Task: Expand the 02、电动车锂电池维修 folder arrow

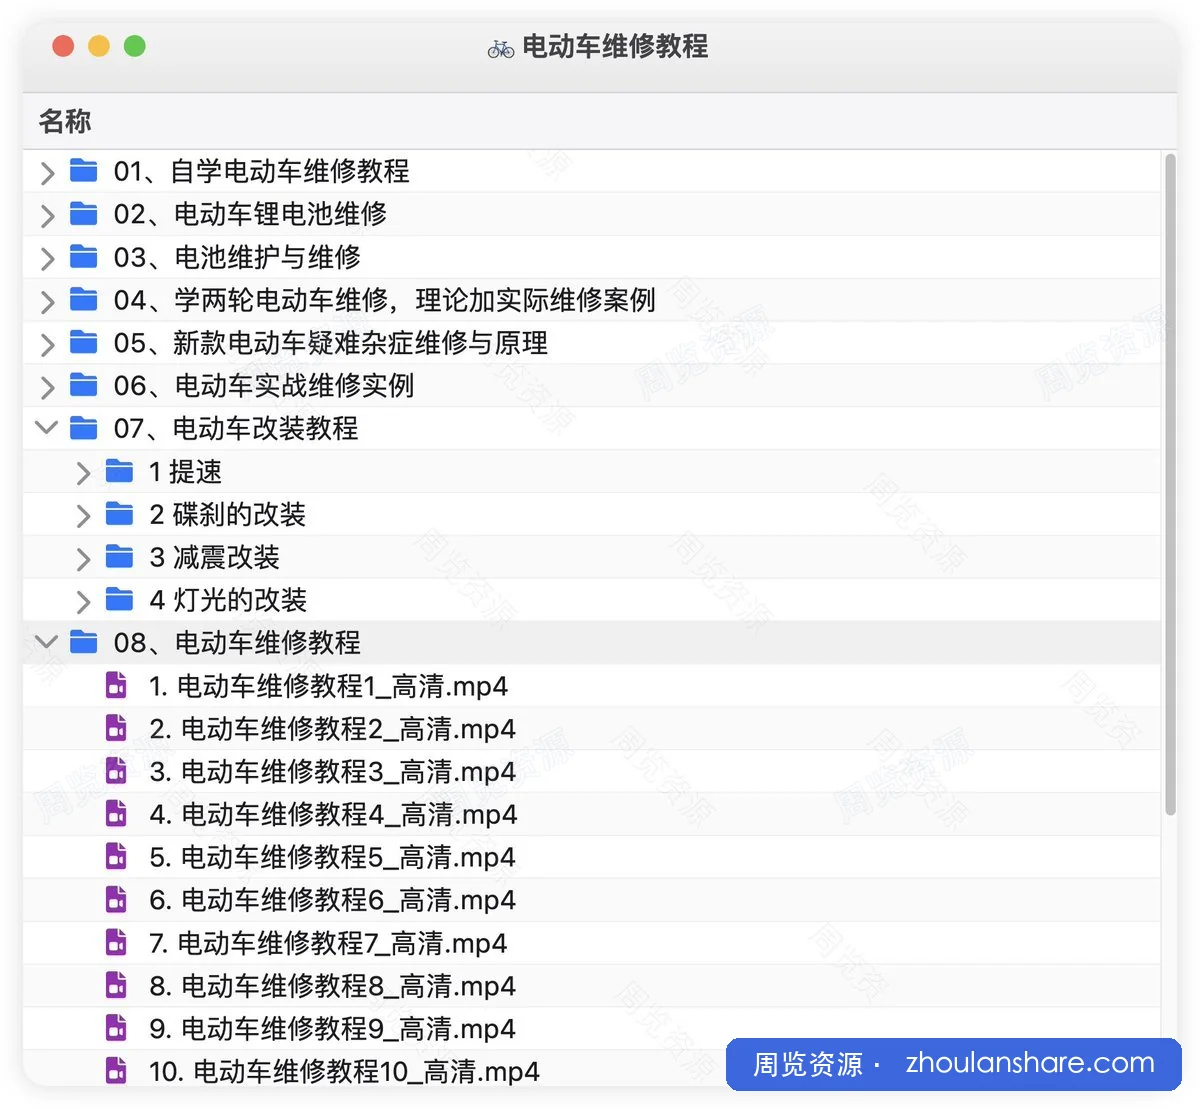Action: tap(47, 215)
